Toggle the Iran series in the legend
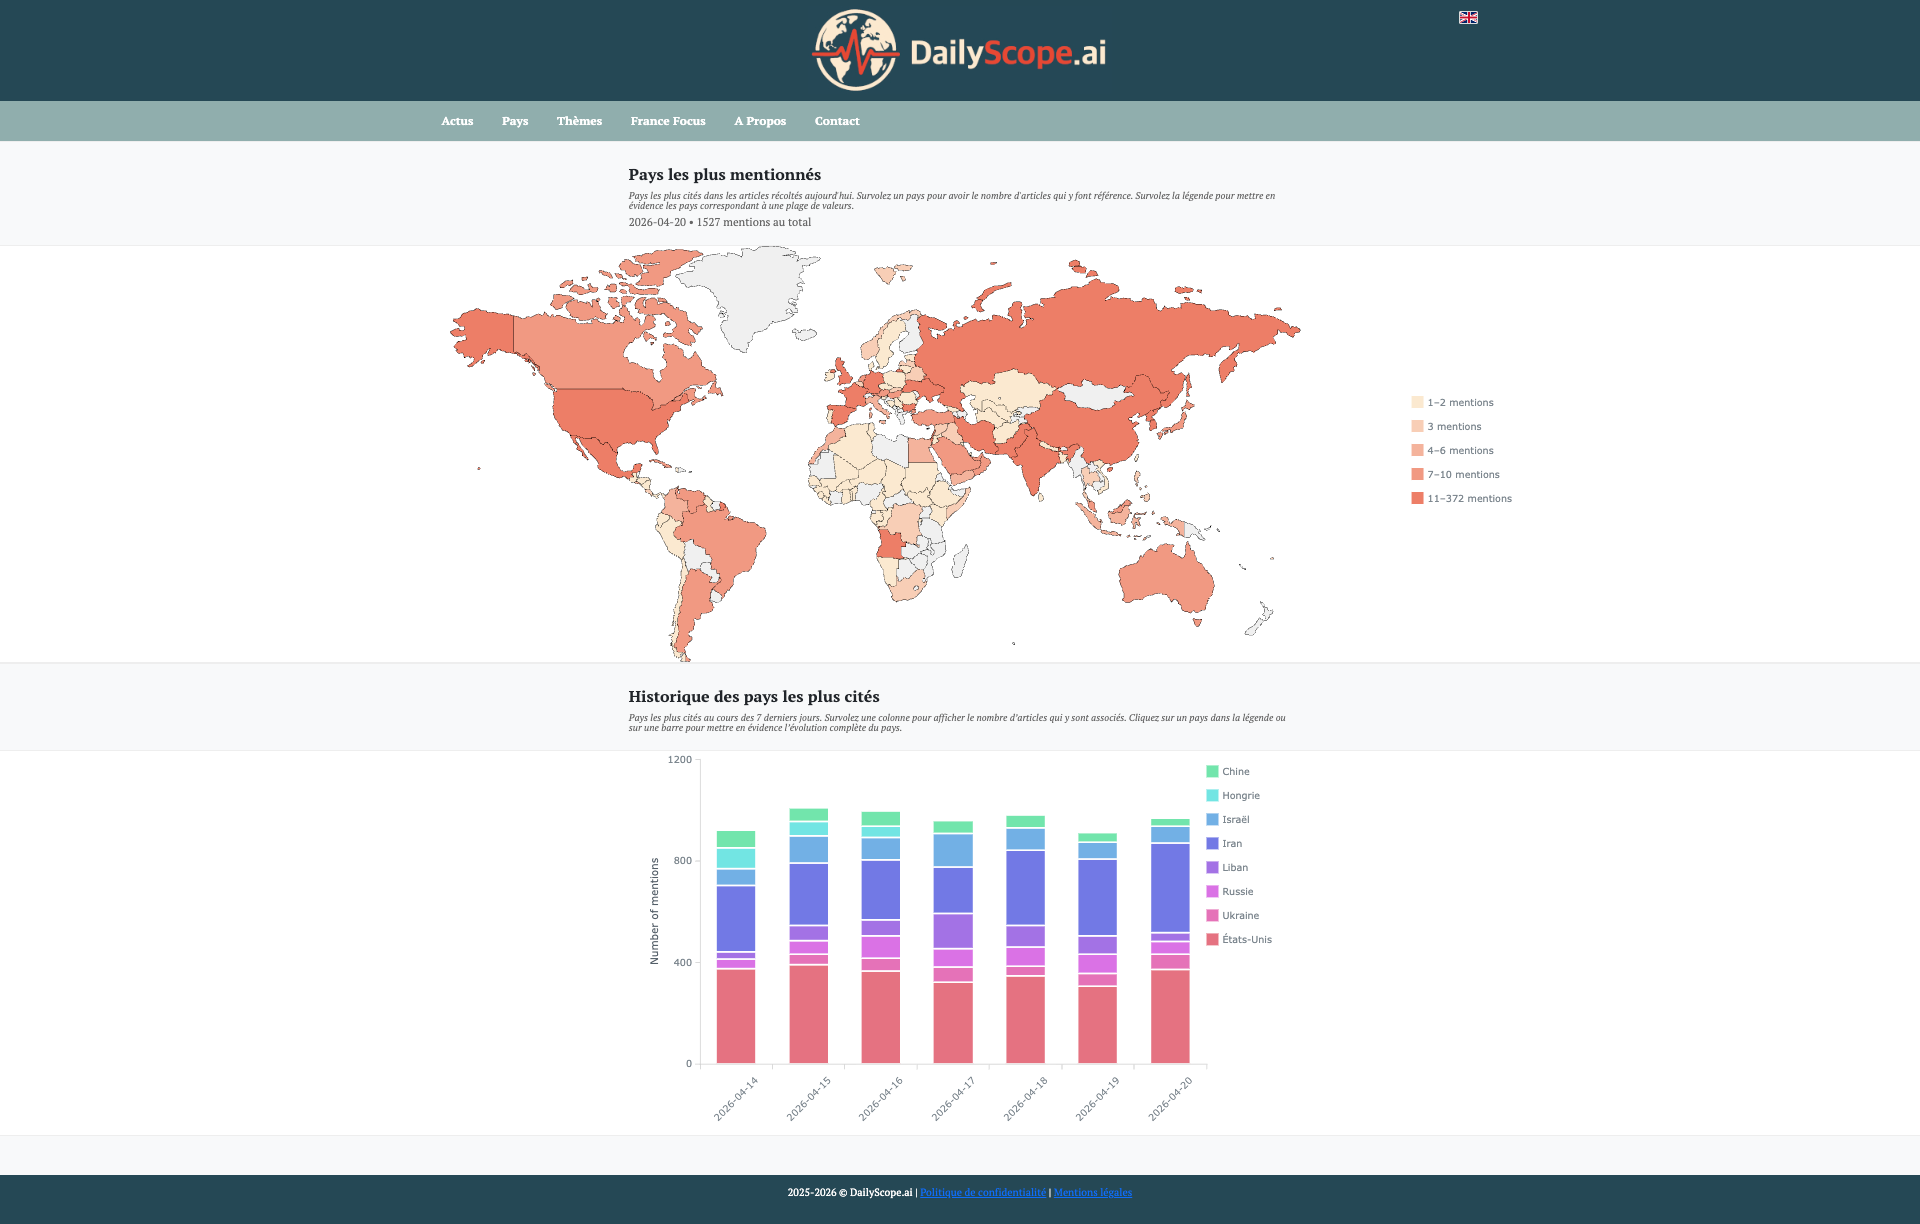This screenshot has width=1920, height=1224. click(1231, 844)
